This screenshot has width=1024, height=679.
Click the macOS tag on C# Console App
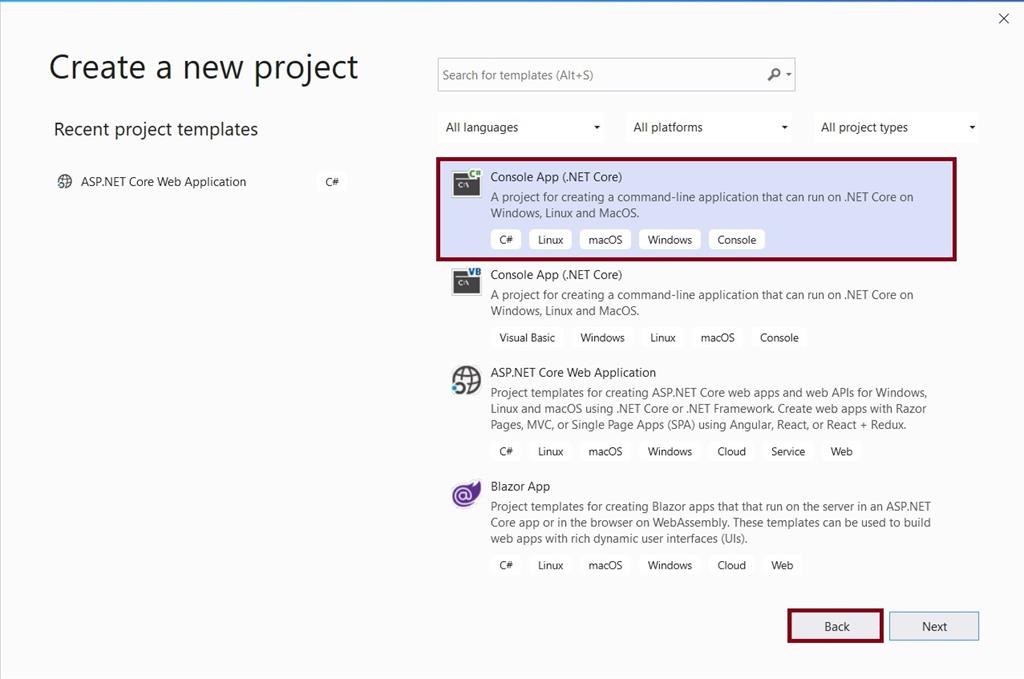point(605,240)
